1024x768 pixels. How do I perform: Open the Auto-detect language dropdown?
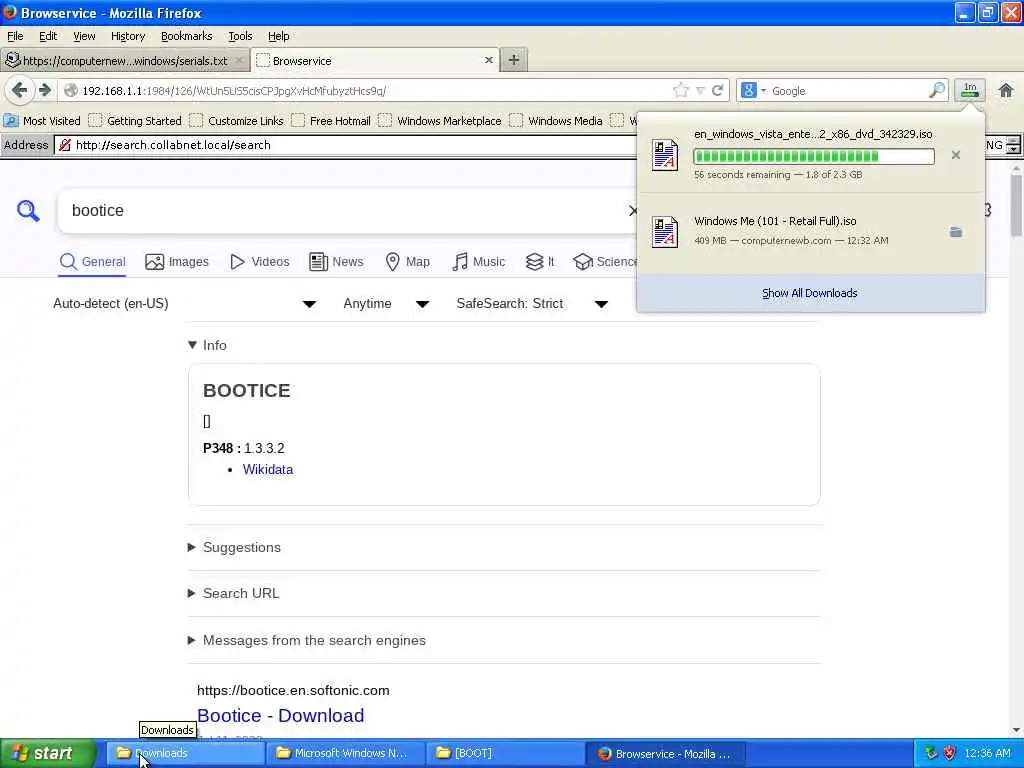click(x=185, y=304)
